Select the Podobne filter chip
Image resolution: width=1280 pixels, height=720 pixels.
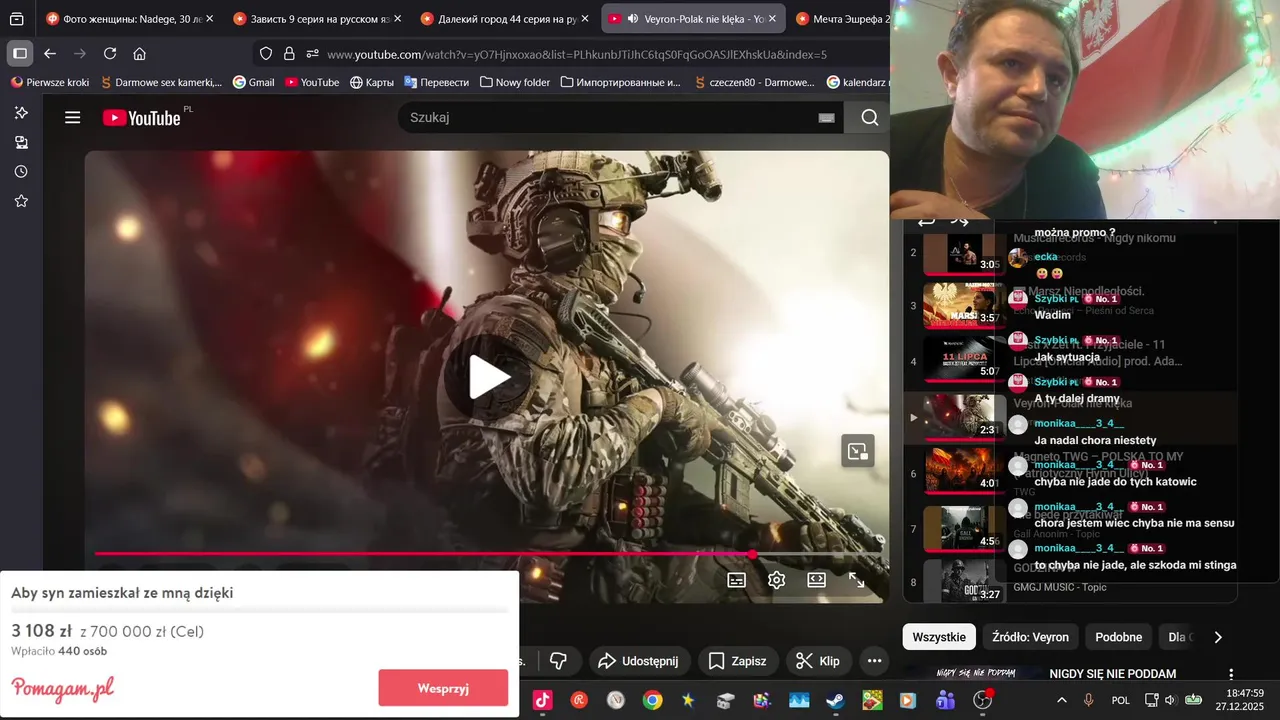[x=1118, y=637]
